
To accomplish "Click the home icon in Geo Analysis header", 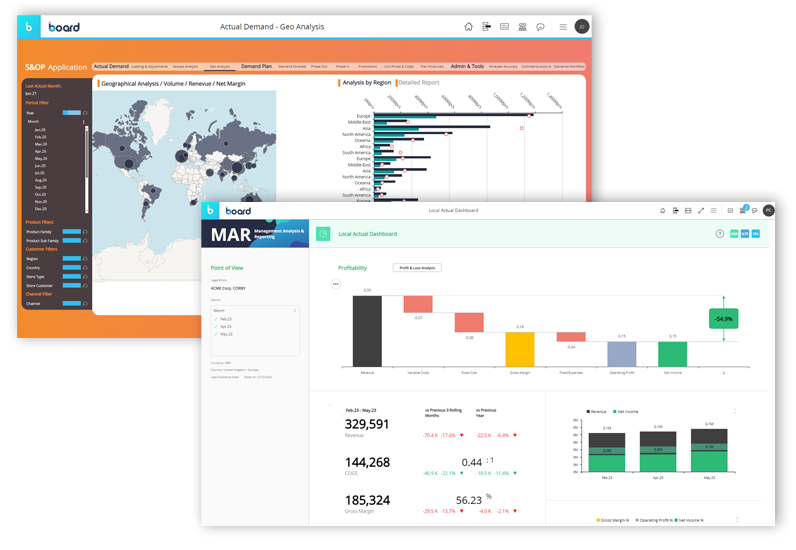I will (469, 27).
